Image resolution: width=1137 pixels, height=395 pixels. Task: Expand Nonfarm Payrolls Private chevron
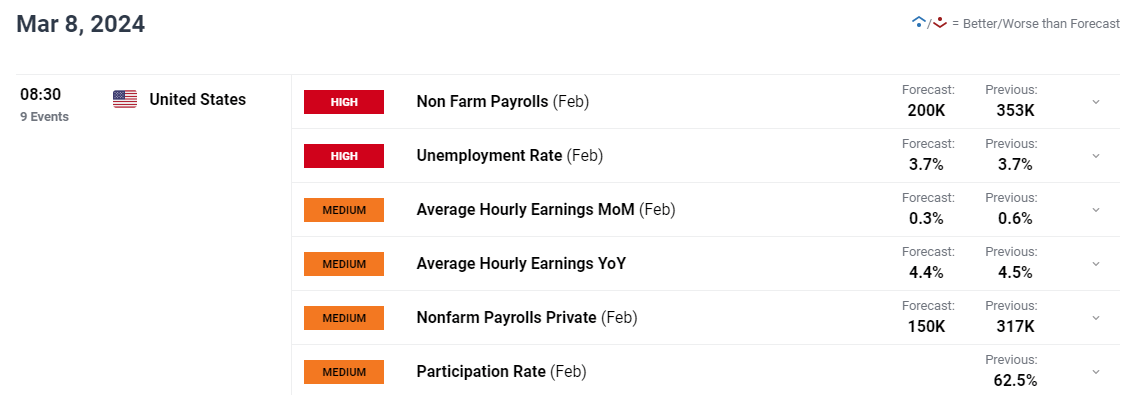click(x=1096, y=317)
